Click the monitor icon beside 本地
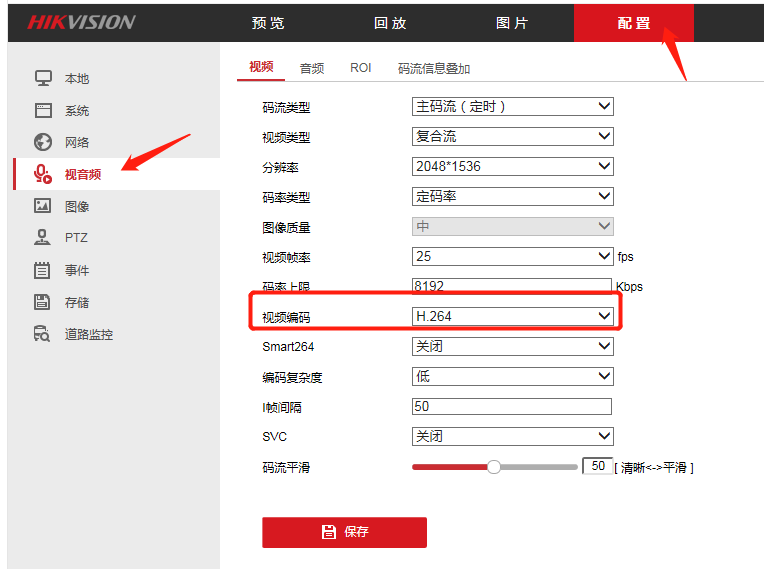The image size is (764, 569). pyautogui.click(x=42, y=78)
